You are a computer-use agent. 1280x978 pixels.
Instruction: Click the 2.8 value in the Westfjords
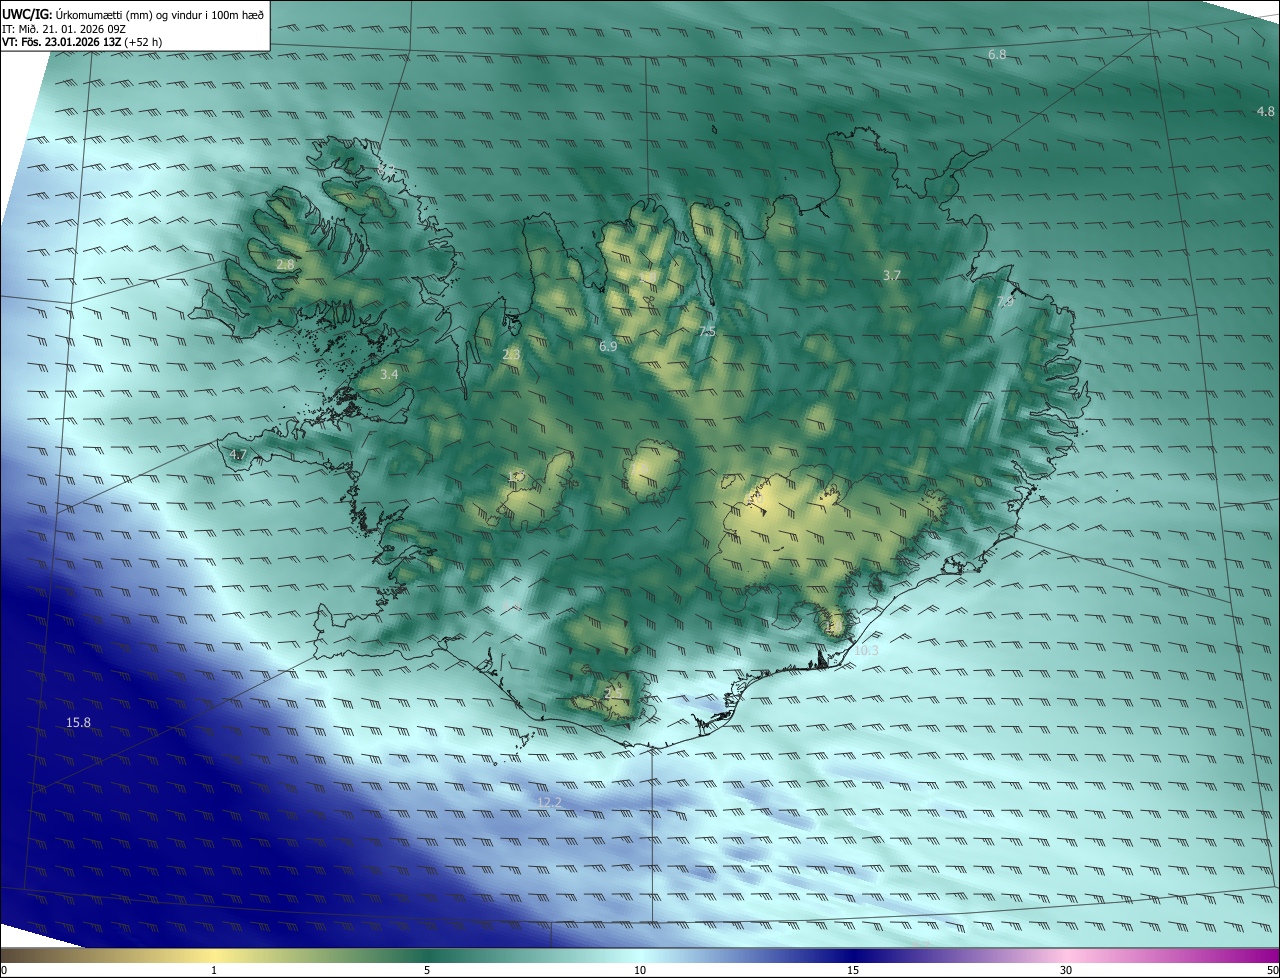pyautogui.click(x=286, y=265)
